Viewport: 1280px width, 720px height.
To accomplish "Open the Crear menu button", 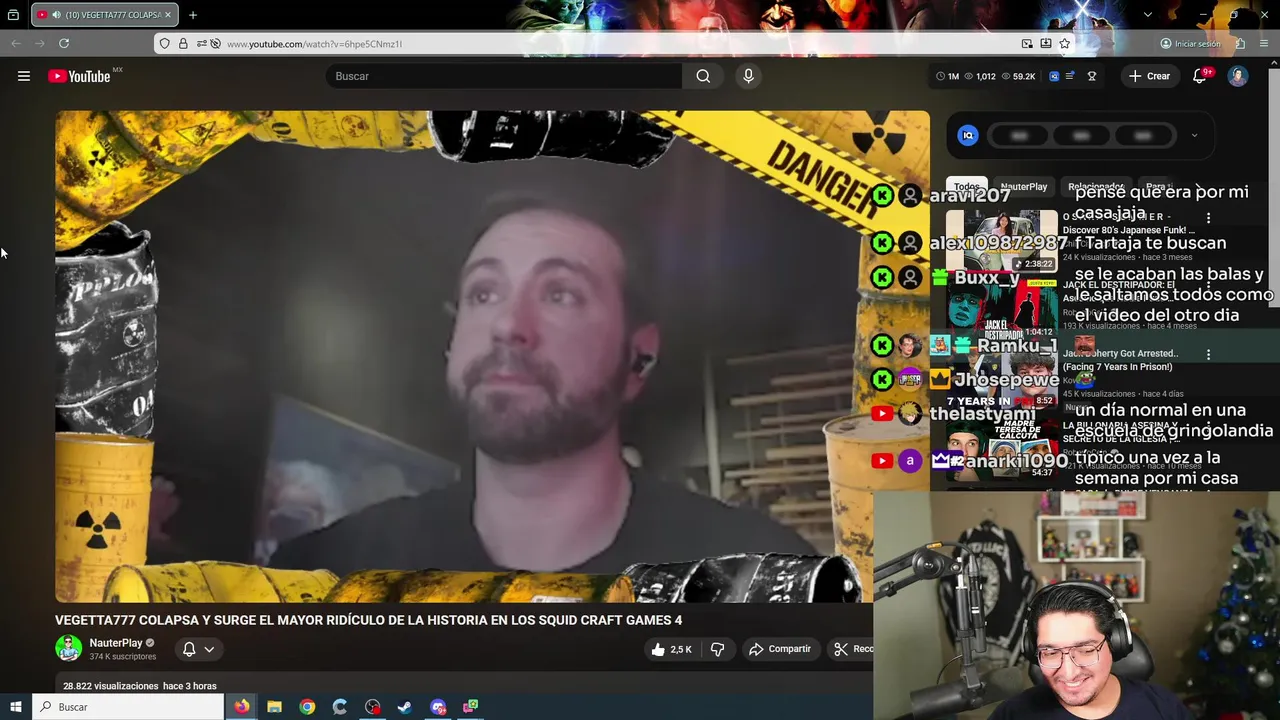I will coord(1149,76).
